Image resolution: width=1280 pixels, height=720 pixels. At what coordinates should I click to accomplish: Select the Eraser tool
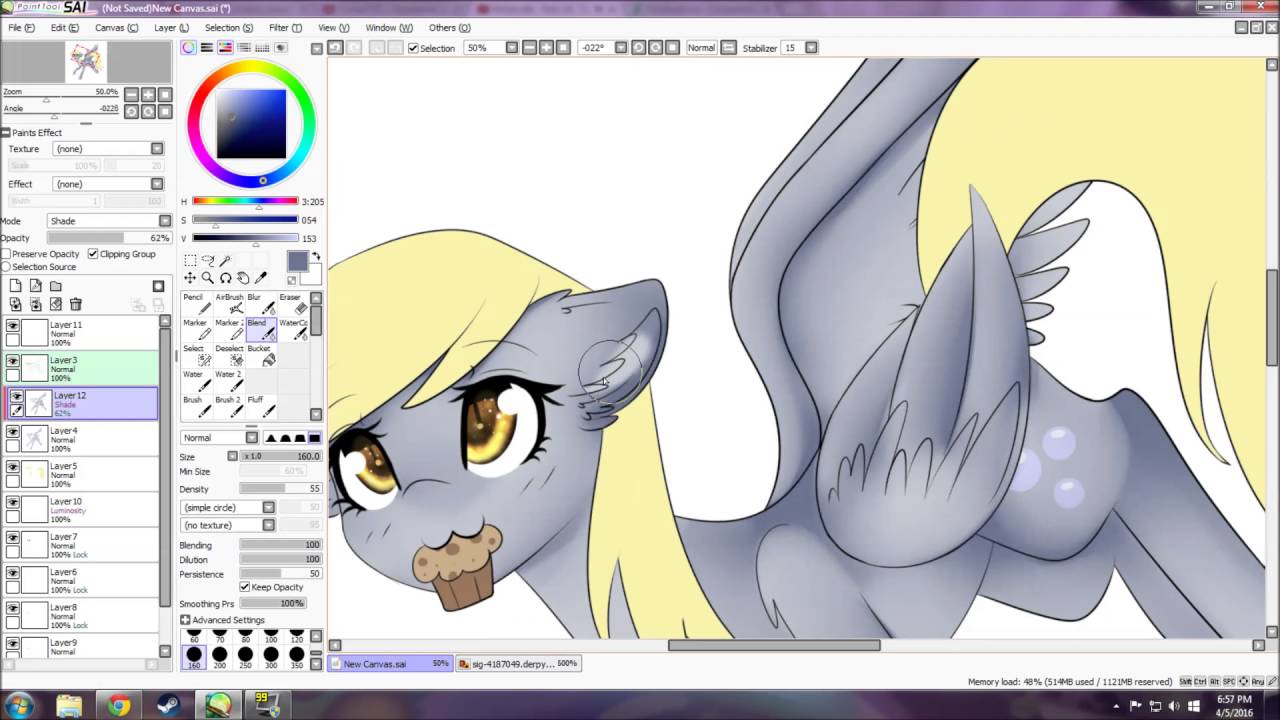click(x=293, y=304)
